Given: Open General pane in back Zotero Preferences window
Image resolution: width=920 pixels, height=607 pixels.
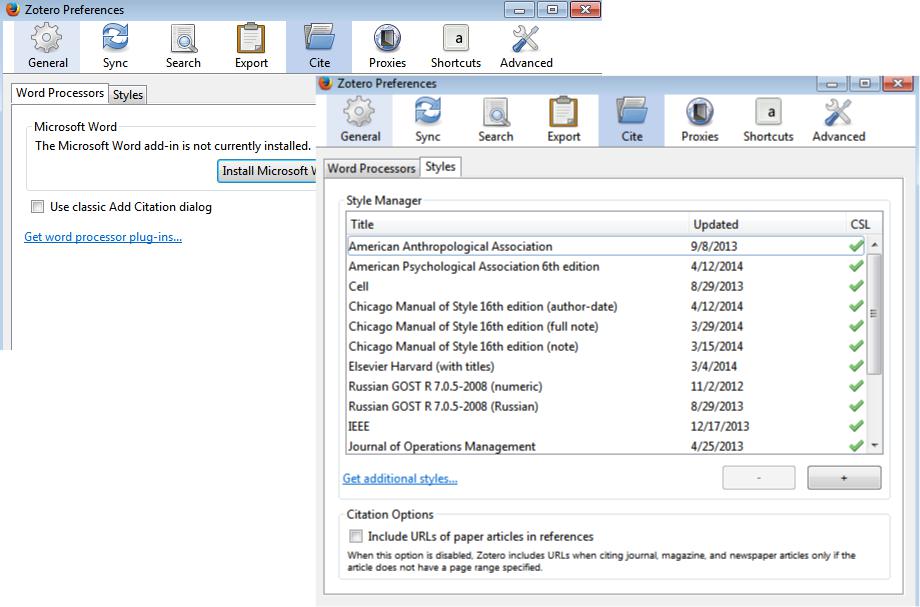Looking at the screenshot, I should tap(48, 47).
